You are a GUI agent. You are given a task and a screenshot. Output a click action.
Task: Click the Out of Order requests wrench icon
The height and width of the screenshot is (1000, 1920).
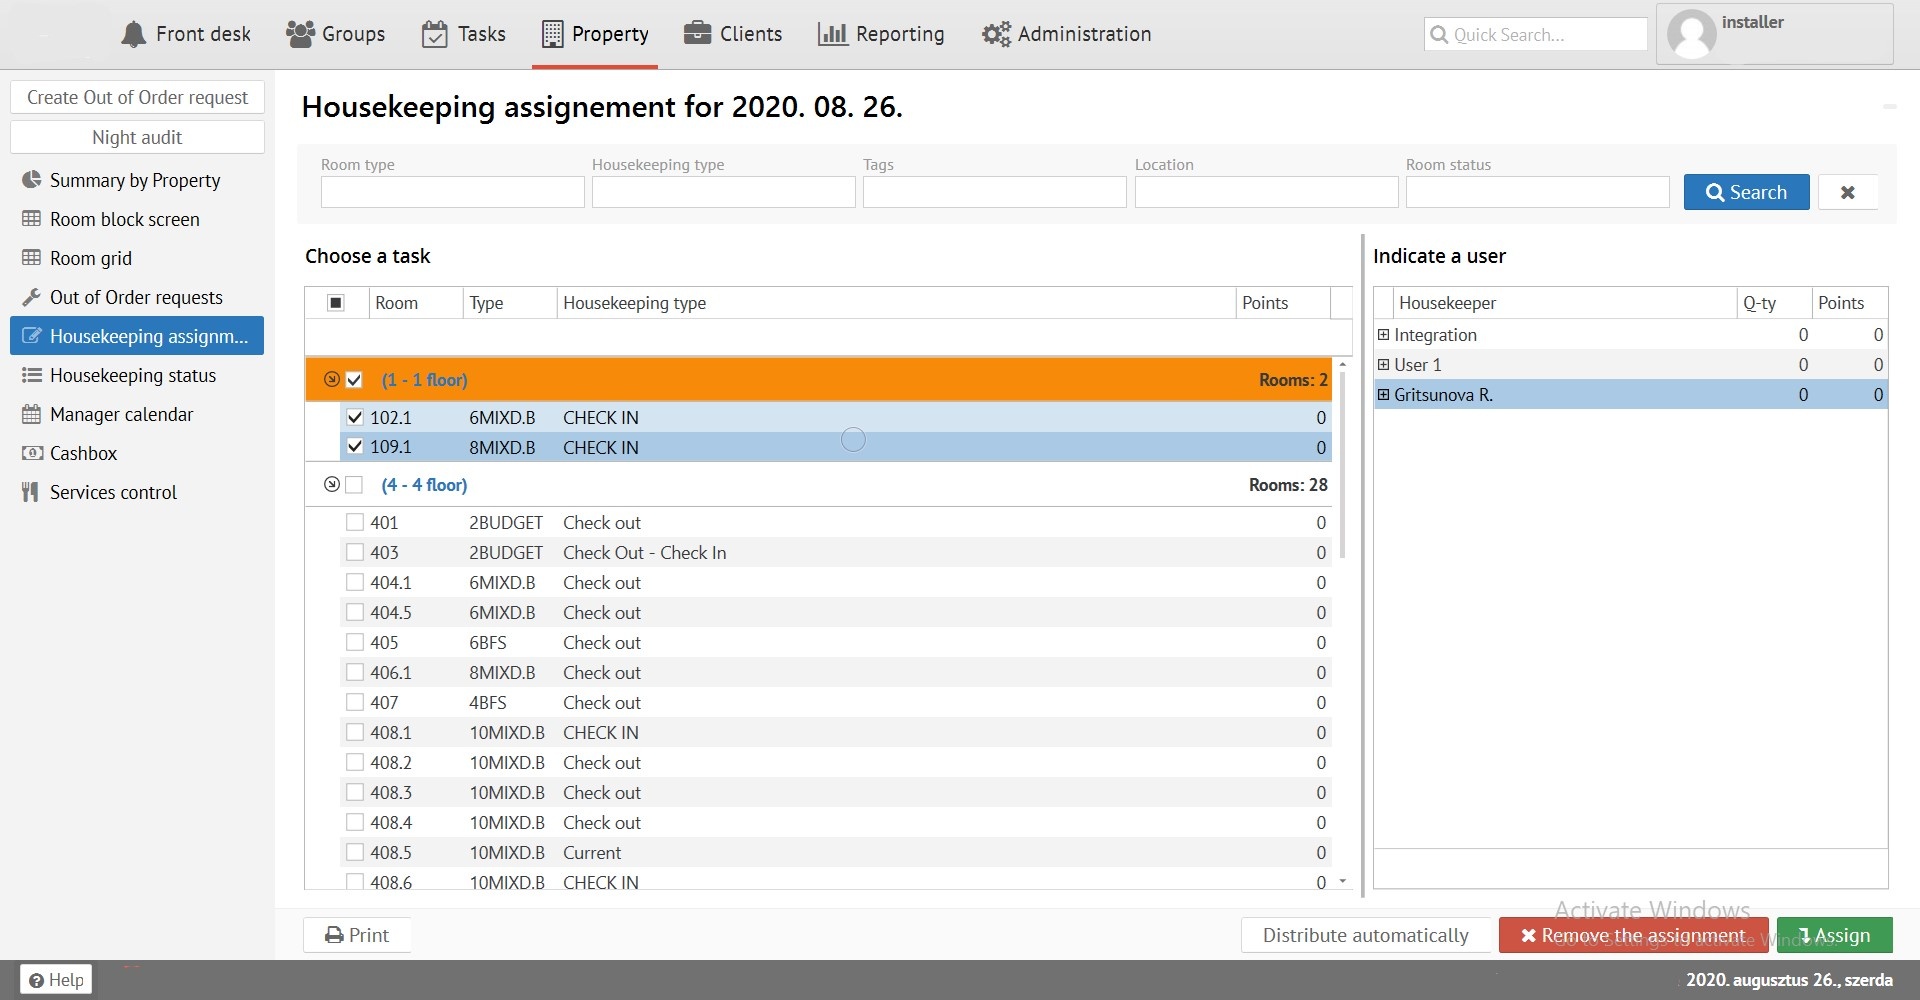(x=31, y=297)
